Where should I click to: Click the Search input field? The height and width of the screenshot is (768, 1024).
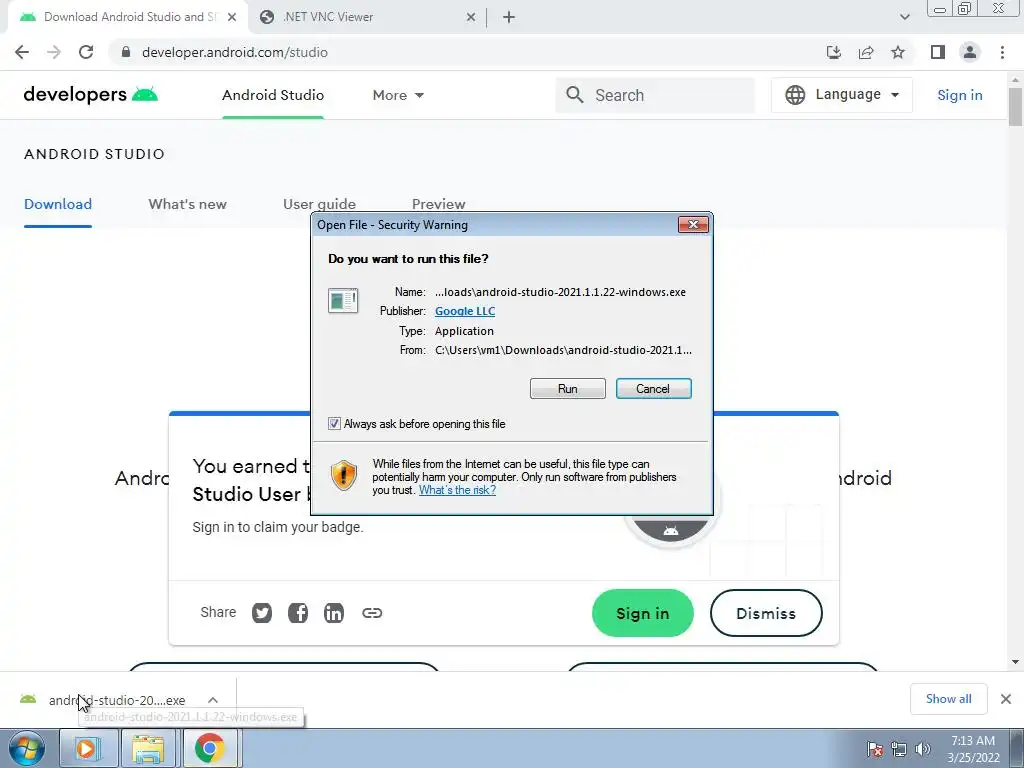pos(656,95)
